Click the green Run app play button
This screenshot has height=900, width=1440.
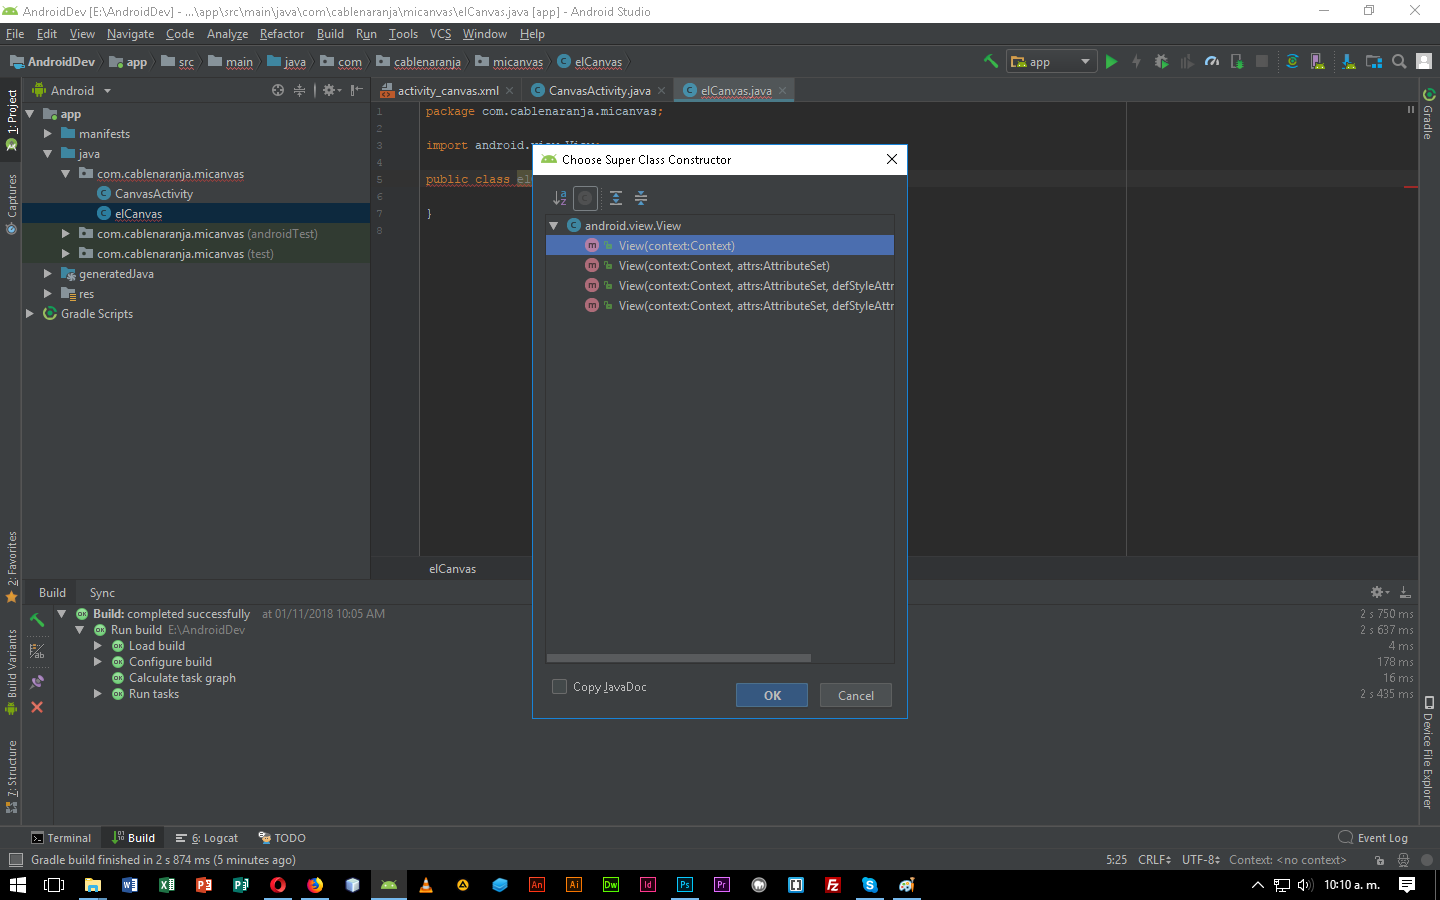1111,61
